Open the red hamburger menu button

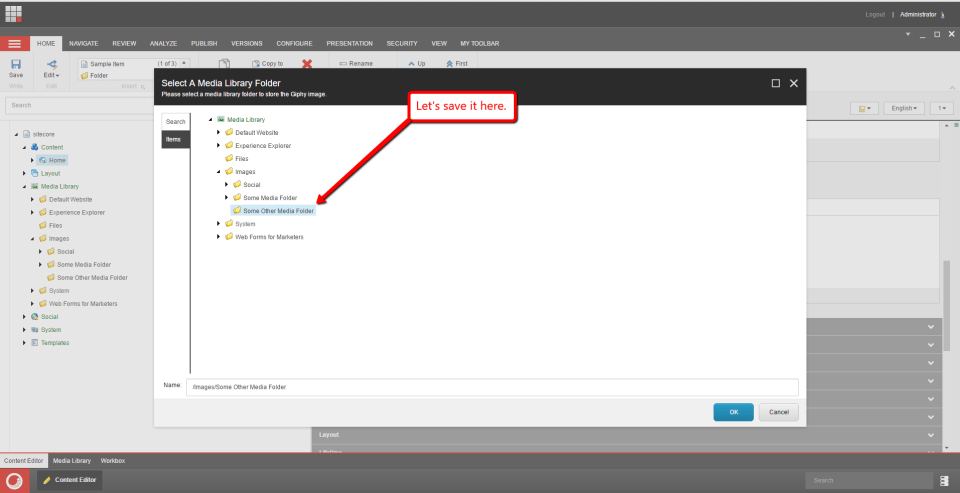(x=14, y=44)
